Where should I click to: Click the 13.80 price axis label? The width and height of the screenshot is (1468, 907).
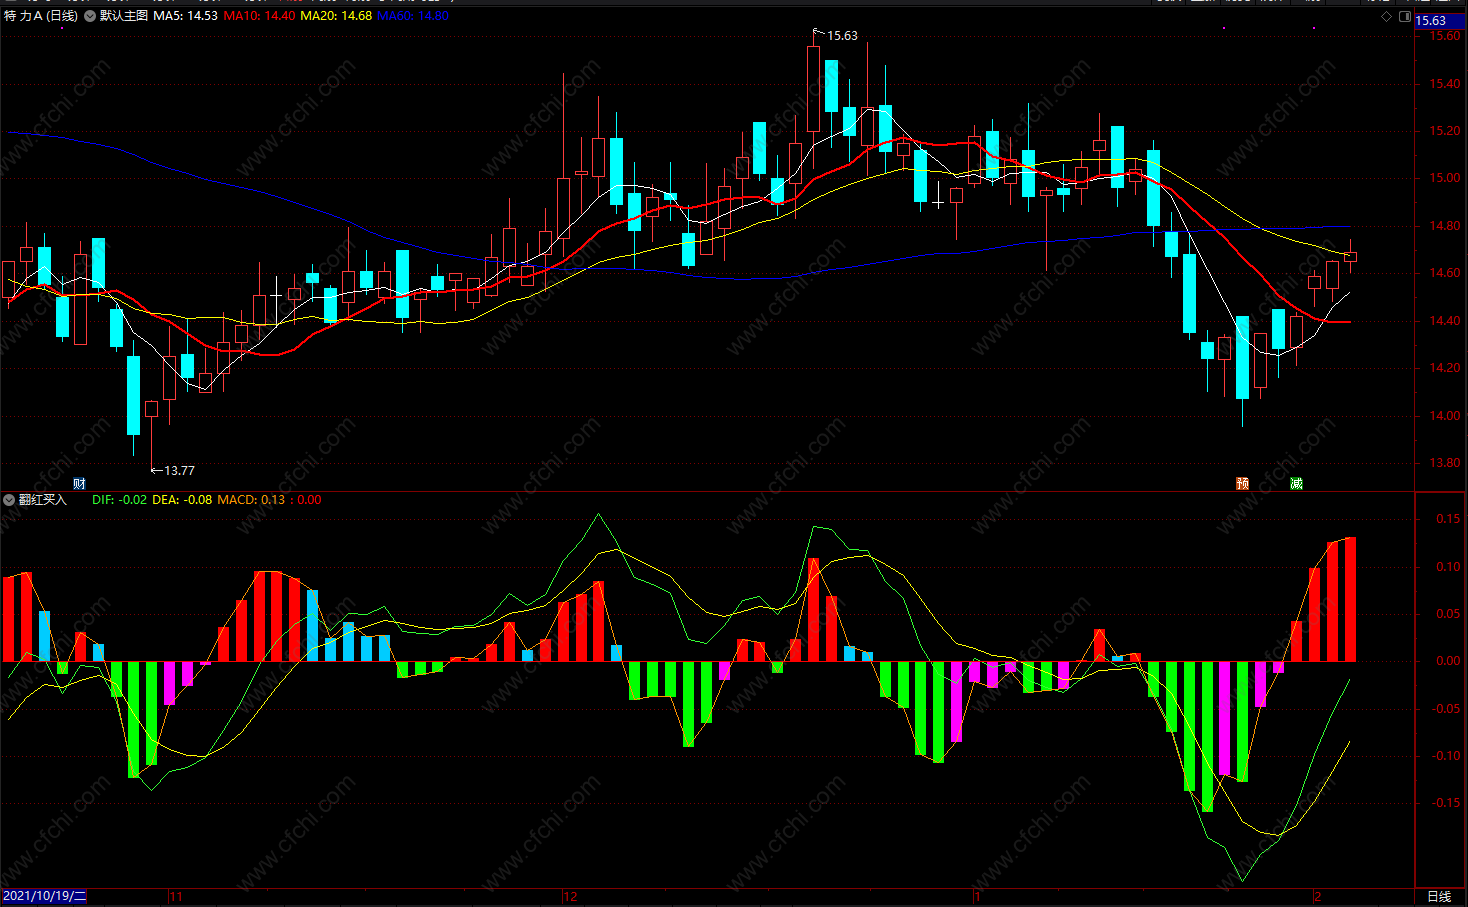coord(1445,463)
